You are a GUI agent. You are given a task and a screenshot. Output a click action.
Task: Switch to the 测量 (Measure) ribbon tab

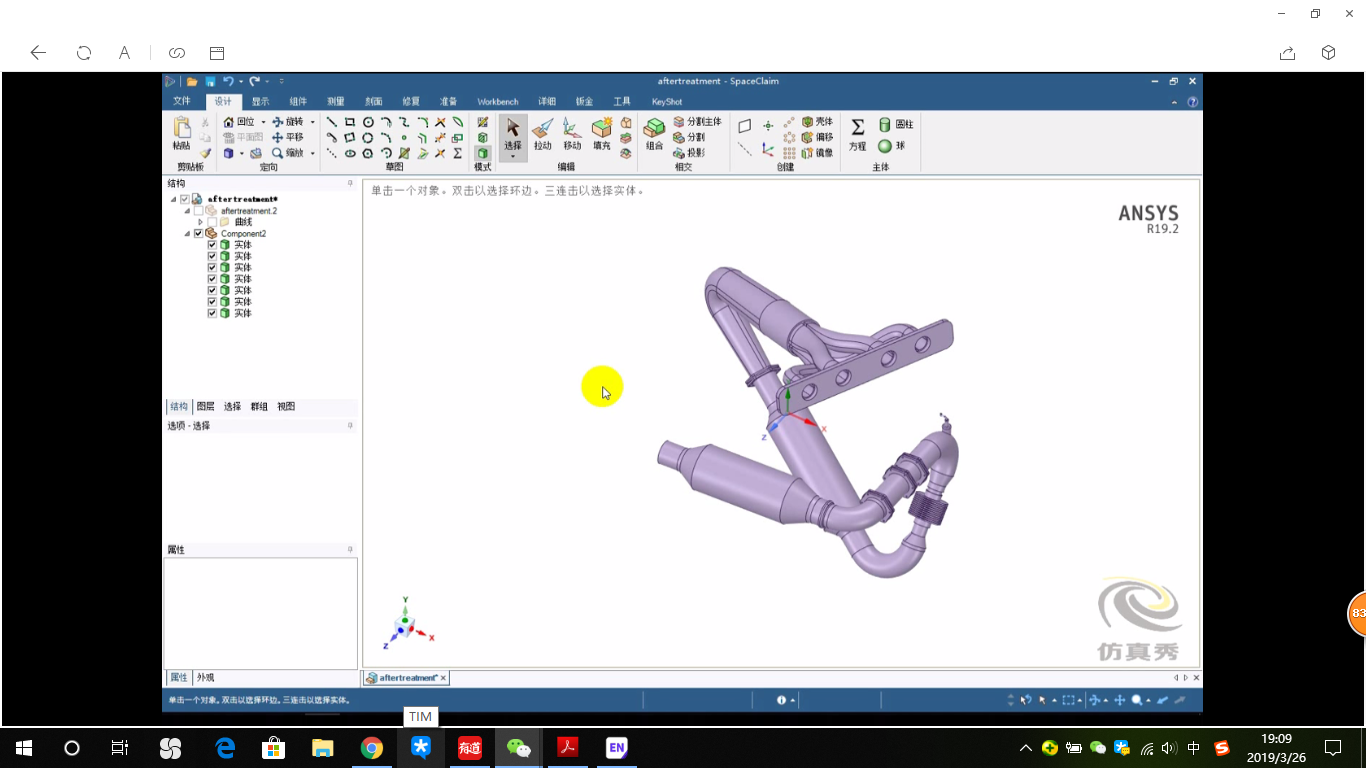(x=336, y=101)
